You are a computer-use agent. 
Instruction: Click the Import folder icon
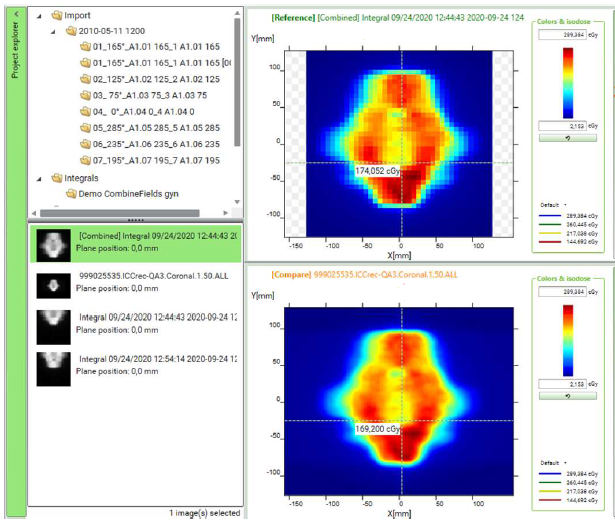pyautogui.click(x=57, y=16)
